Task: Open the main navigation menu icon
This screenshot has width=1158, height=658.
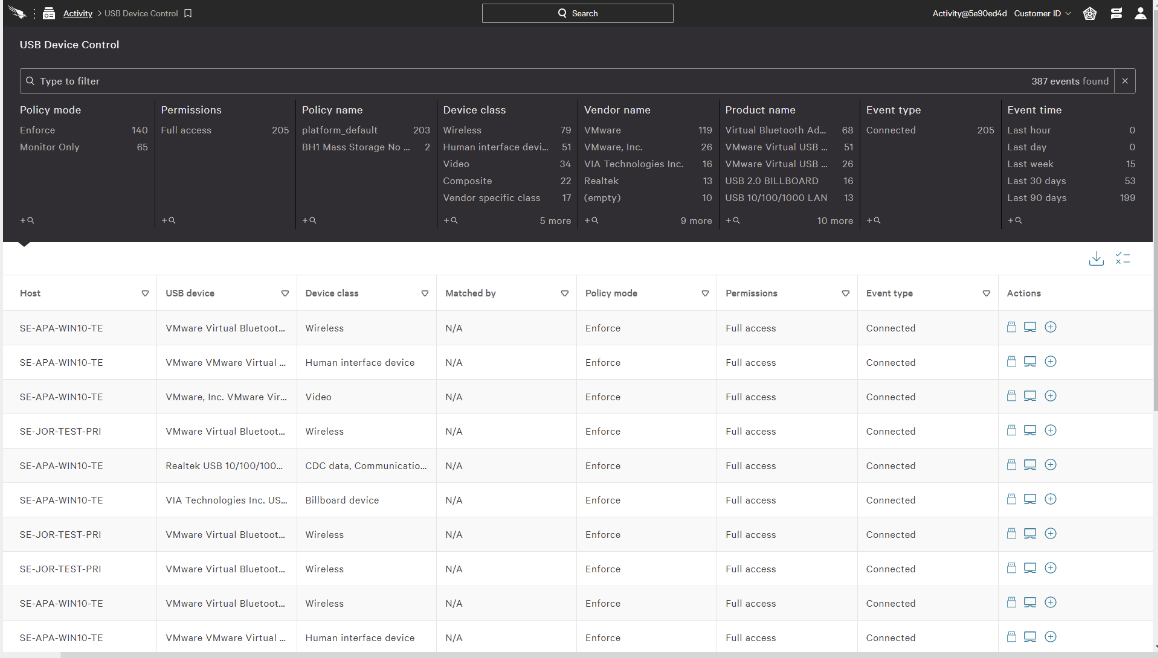Action: pyautogui.click(x=48, y=14)
